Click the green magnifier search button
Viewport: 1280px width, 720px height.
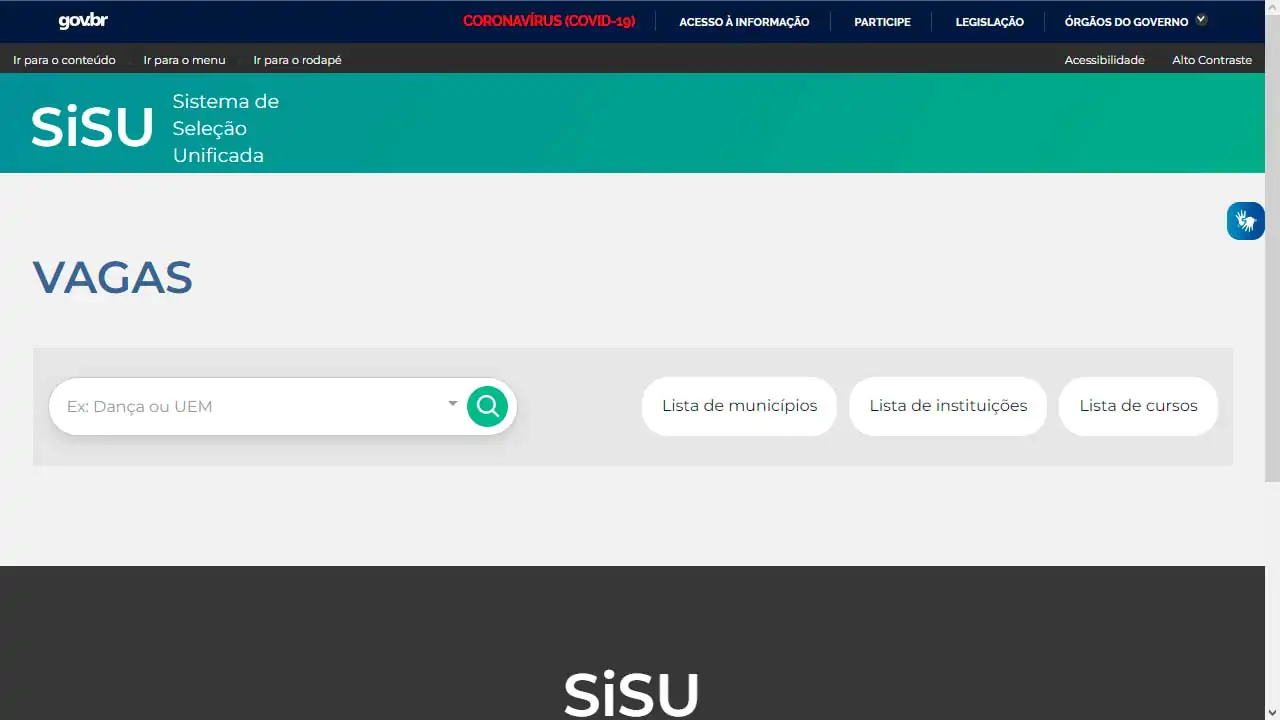(487, 406)
